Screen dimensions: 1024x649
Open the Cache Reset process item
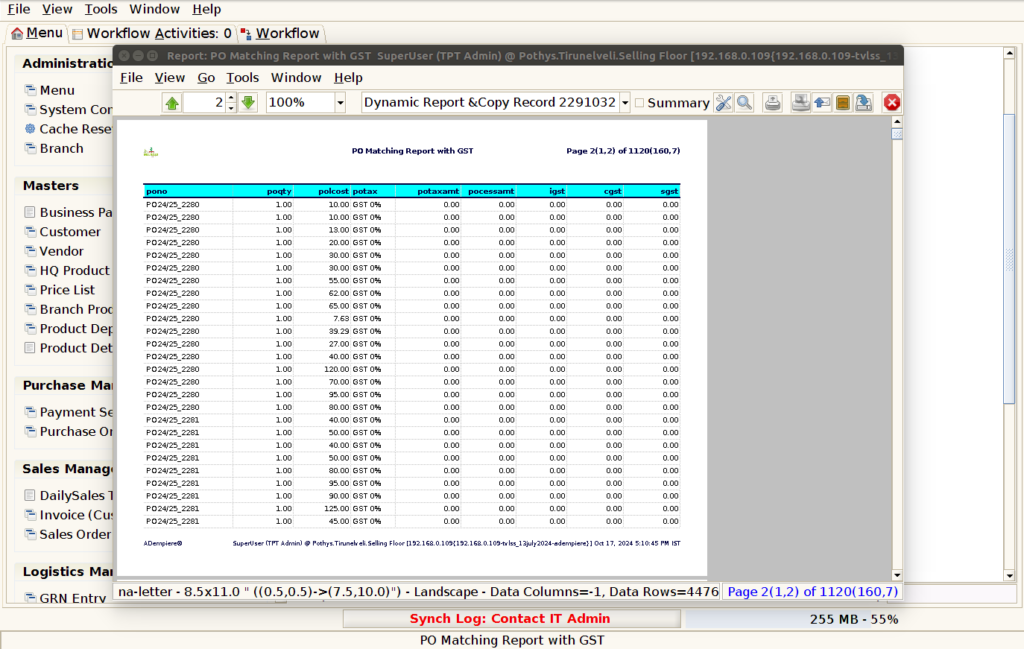click(x=68, y=129)
